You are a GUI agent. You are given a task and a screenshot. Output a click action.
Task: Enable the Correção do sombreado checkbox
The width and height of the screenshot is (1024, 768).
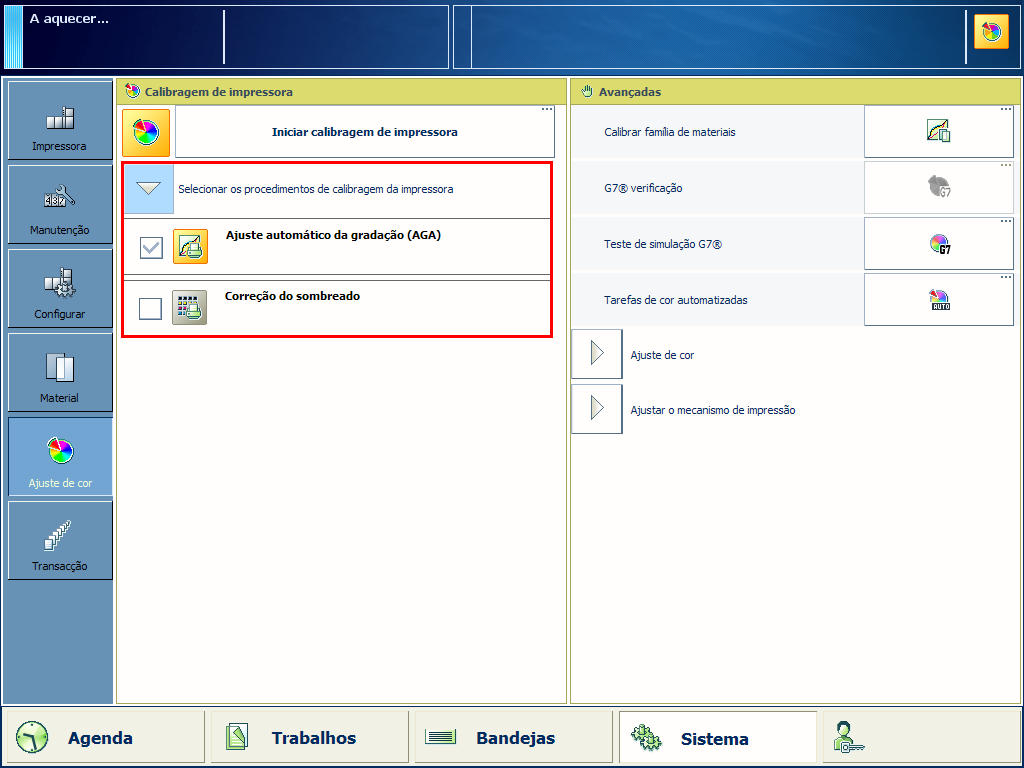tap(151, 308)
